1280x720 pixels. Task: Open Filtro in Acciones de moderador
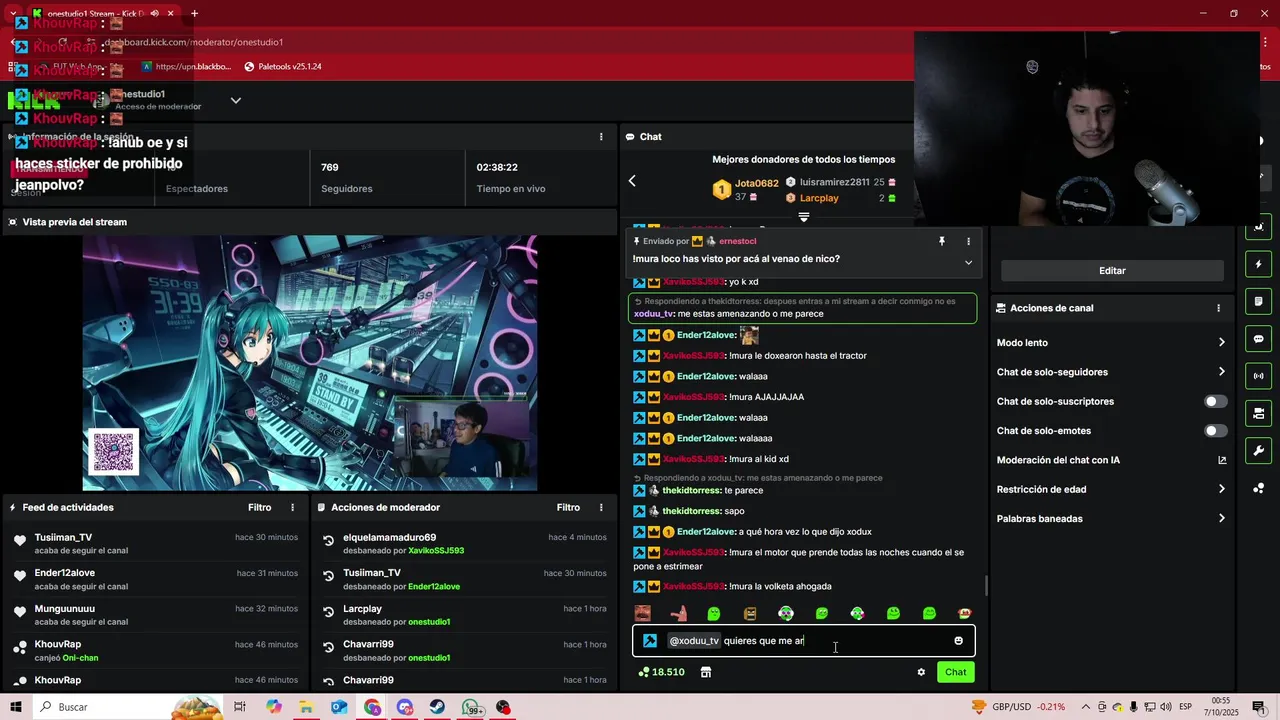click(568, 508)
